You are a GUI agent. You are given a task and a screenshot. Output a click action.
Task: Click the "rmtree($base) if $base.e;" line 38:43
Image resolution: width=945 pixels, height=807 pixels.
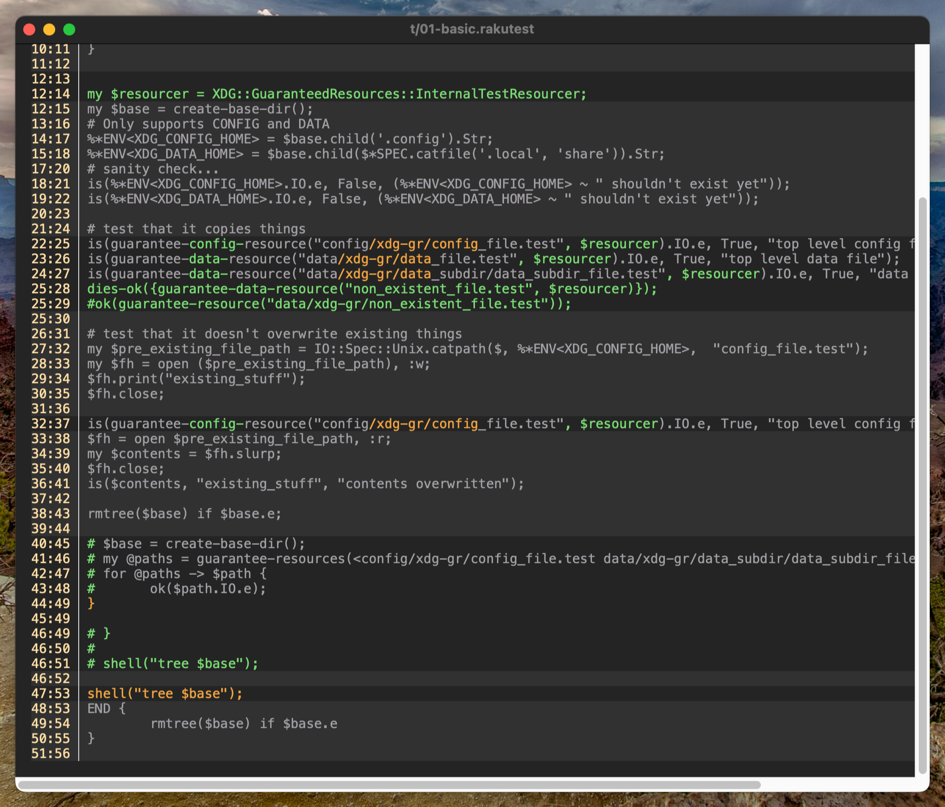pyautogui.click(x=185, y=514)
